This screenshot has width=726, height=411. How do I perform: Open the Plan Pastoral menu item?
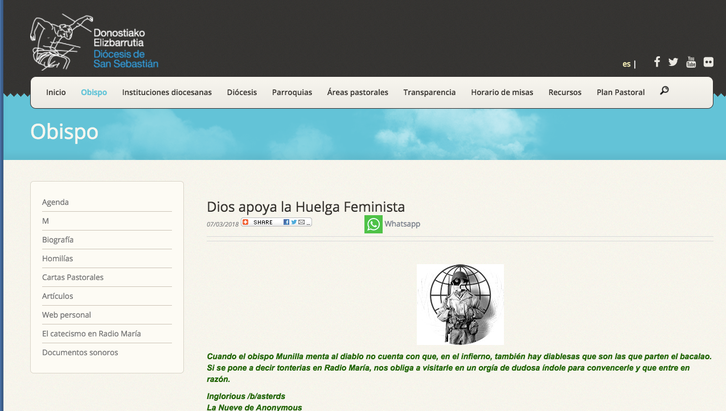point(620,92)
